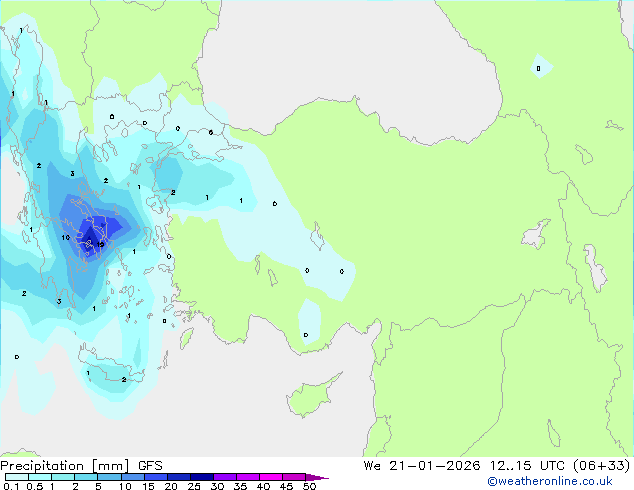
Task: Click the 40–45 mm magenta legend swatch
Action: (271, 477)
